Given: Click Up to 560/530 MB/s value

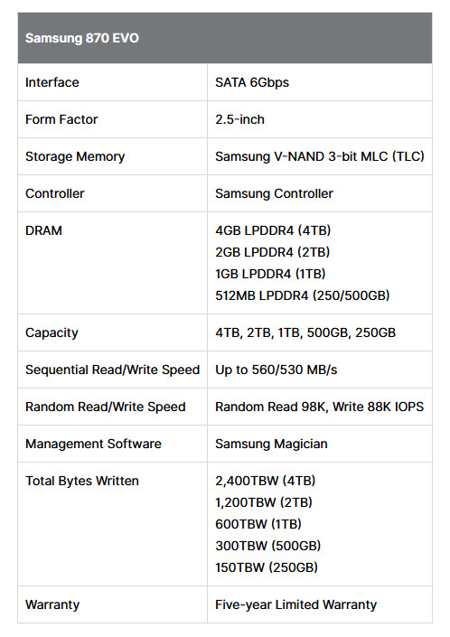Looking at the screenshot, I should coord(276,370).
